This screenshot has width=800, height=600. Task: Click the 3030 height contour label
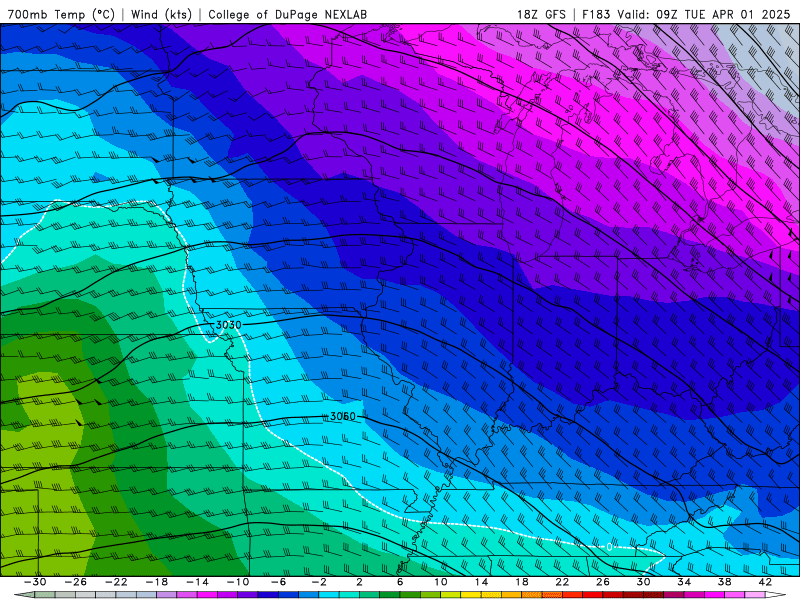[228, 325]
